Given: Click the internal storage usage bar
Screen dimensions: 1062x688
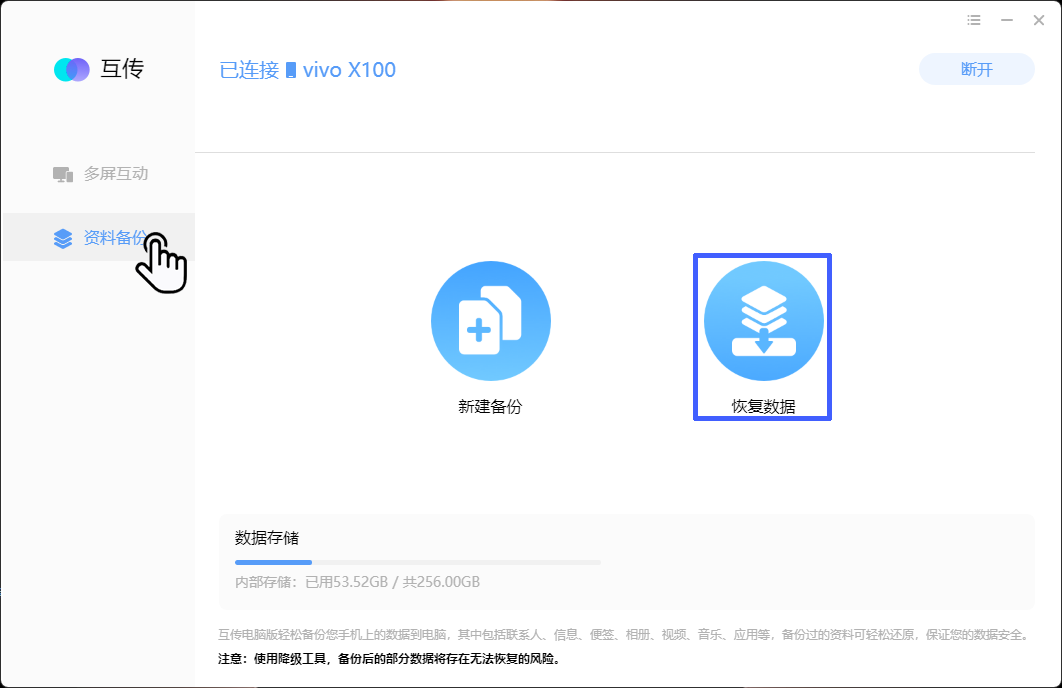Looking at the screenshot, I should (417, 562).
